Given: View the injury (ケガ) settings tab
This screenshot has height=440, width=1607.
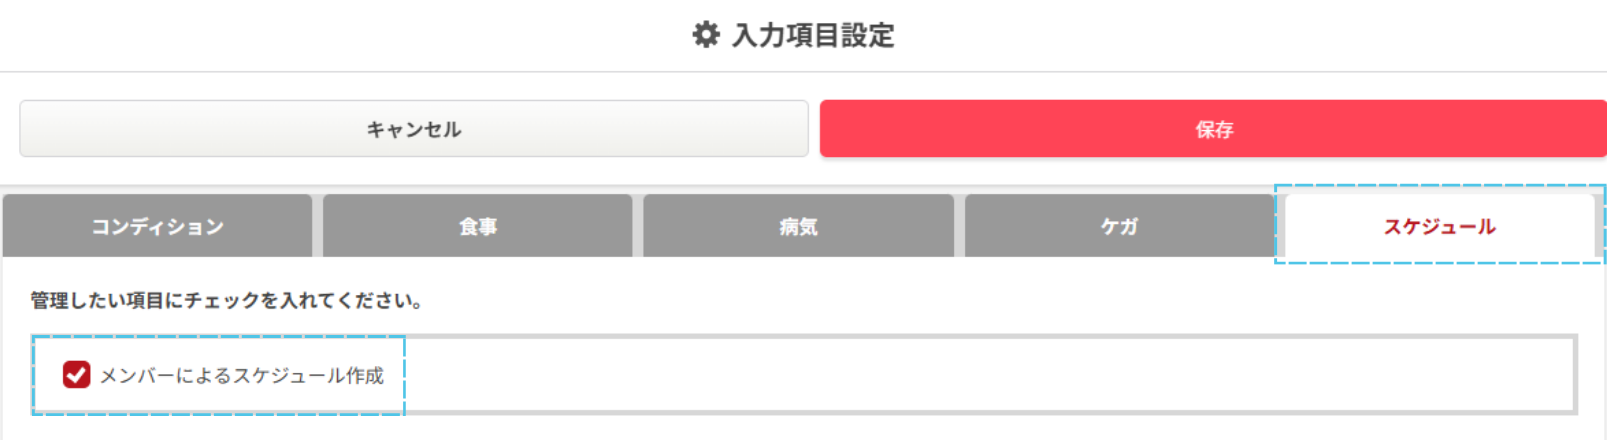Looking at the screenshot, I should [1119, 227].
